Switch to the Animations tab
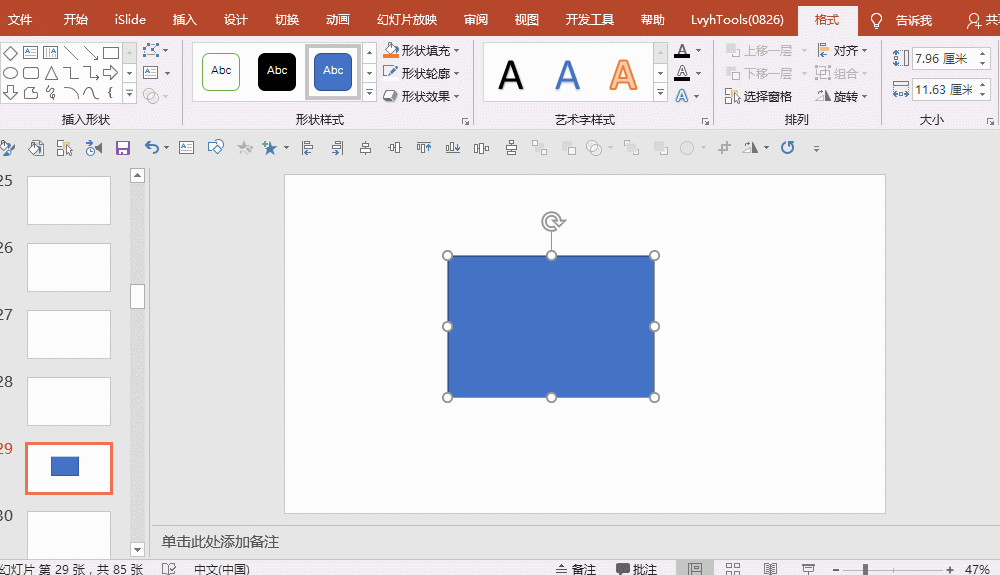This screenshot has width=1000, height=575. pyautogui.click(x=337, y=20)
